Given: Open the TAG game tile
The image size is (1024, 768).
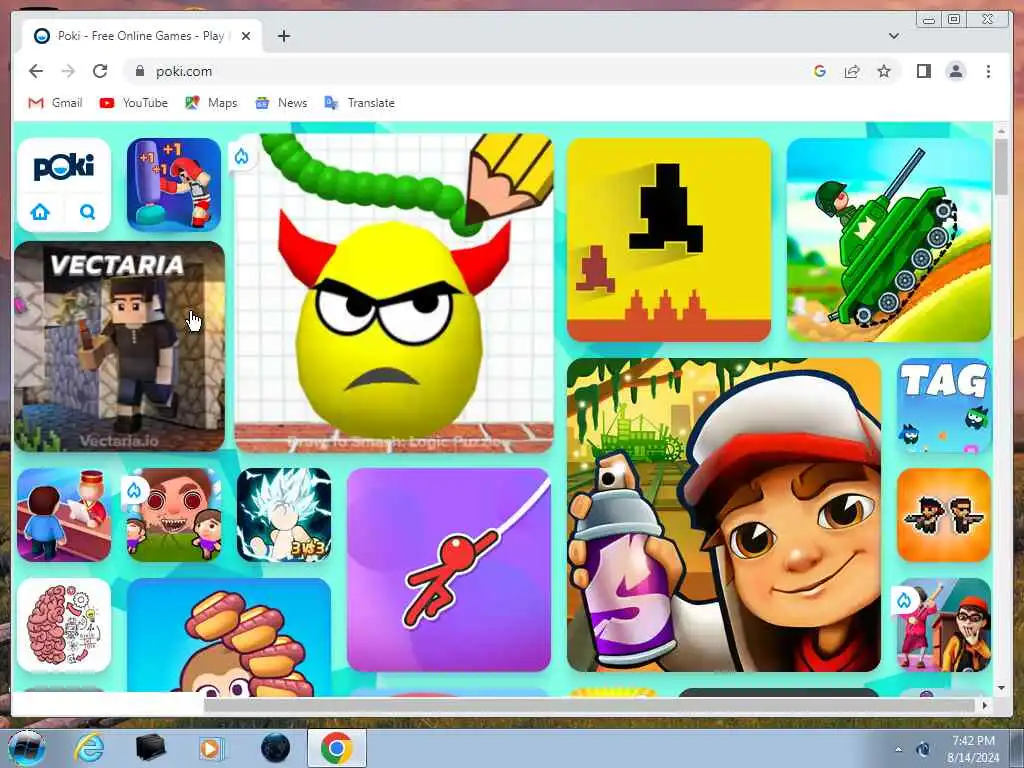Looking at the screenshot, I should pyautogui.click(x=944, y=405).
